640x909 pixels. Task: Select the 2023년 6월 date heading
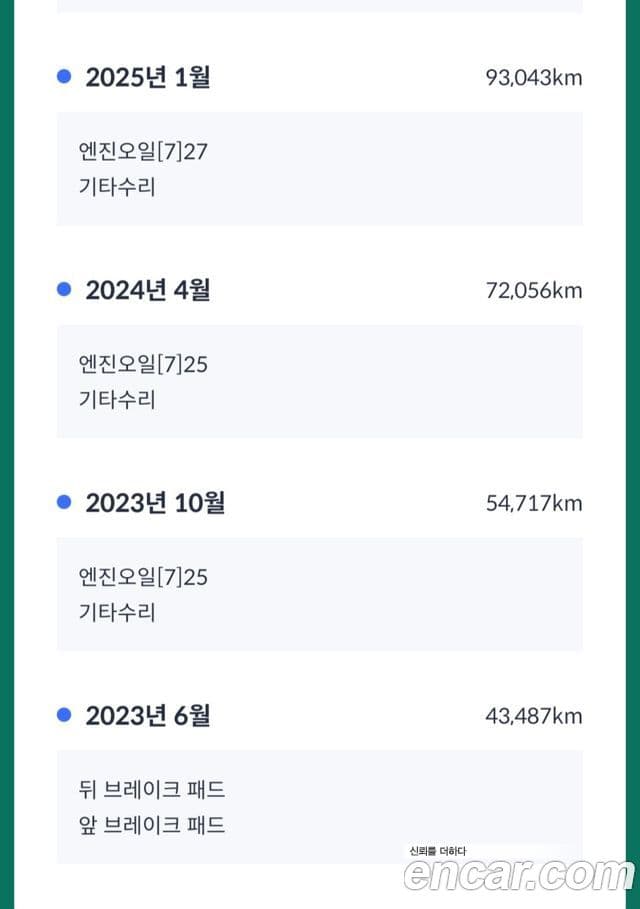click(x=148, y=715)
